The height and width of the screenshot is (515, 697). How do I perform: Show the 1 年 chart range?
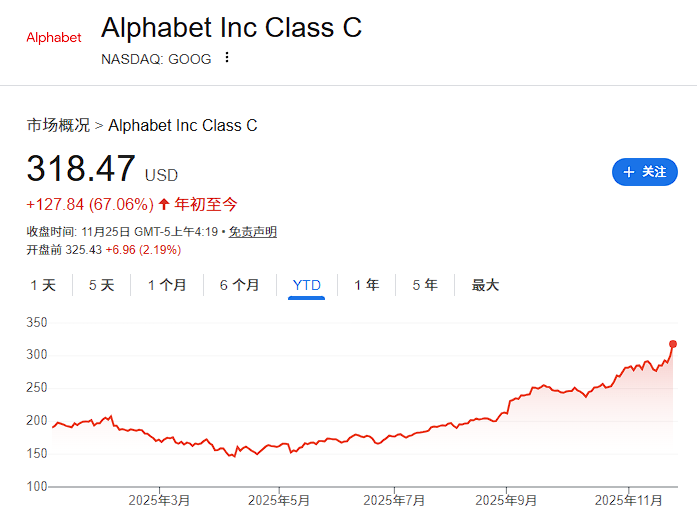tap(366, 285)
